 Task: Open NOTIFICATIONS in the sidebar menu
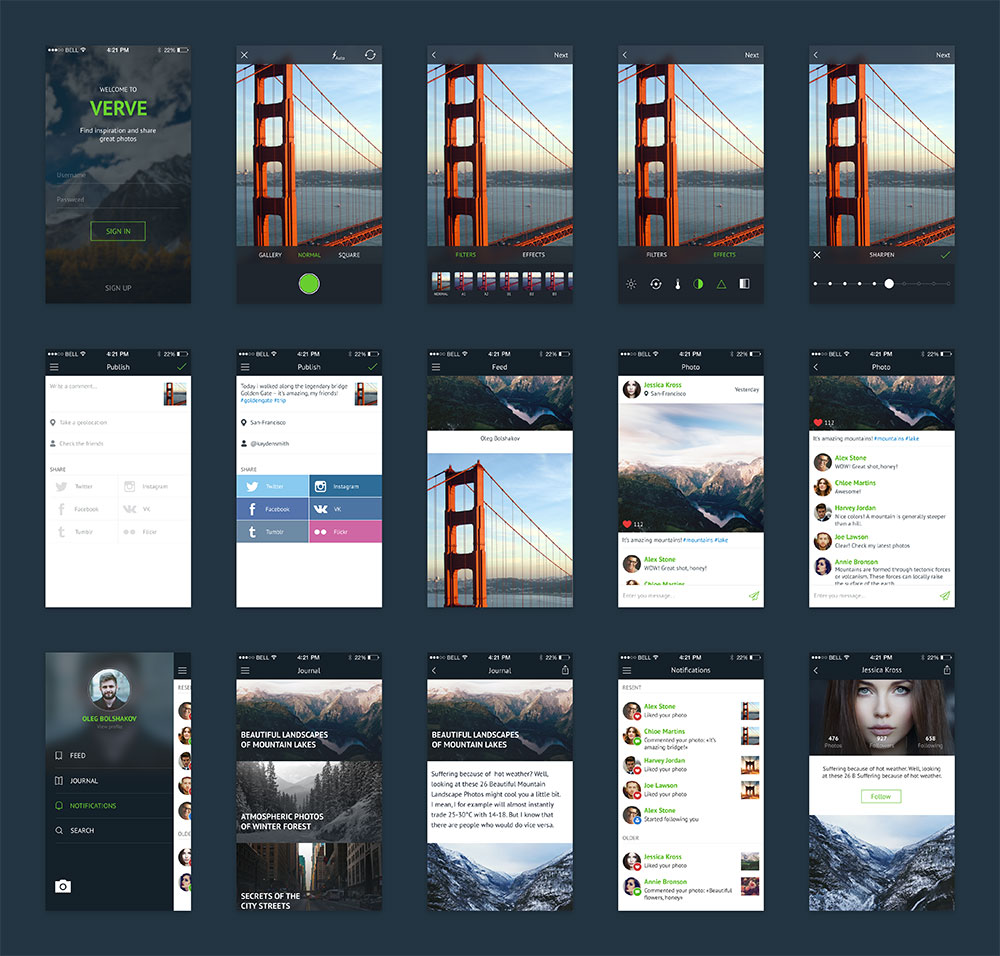[93, 806]
